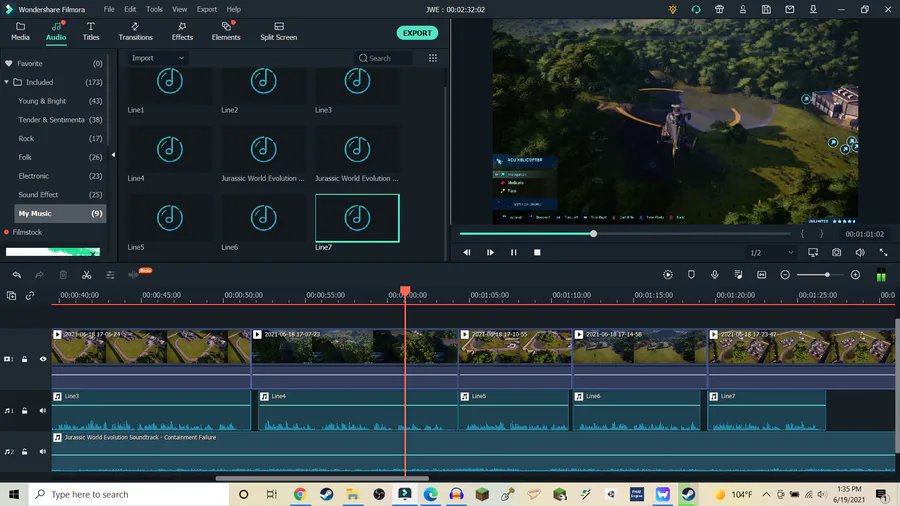Image resolution: width=900 pixels, height=506 pixels.
Task: Stop the preview playback
Action: point(537,252)
